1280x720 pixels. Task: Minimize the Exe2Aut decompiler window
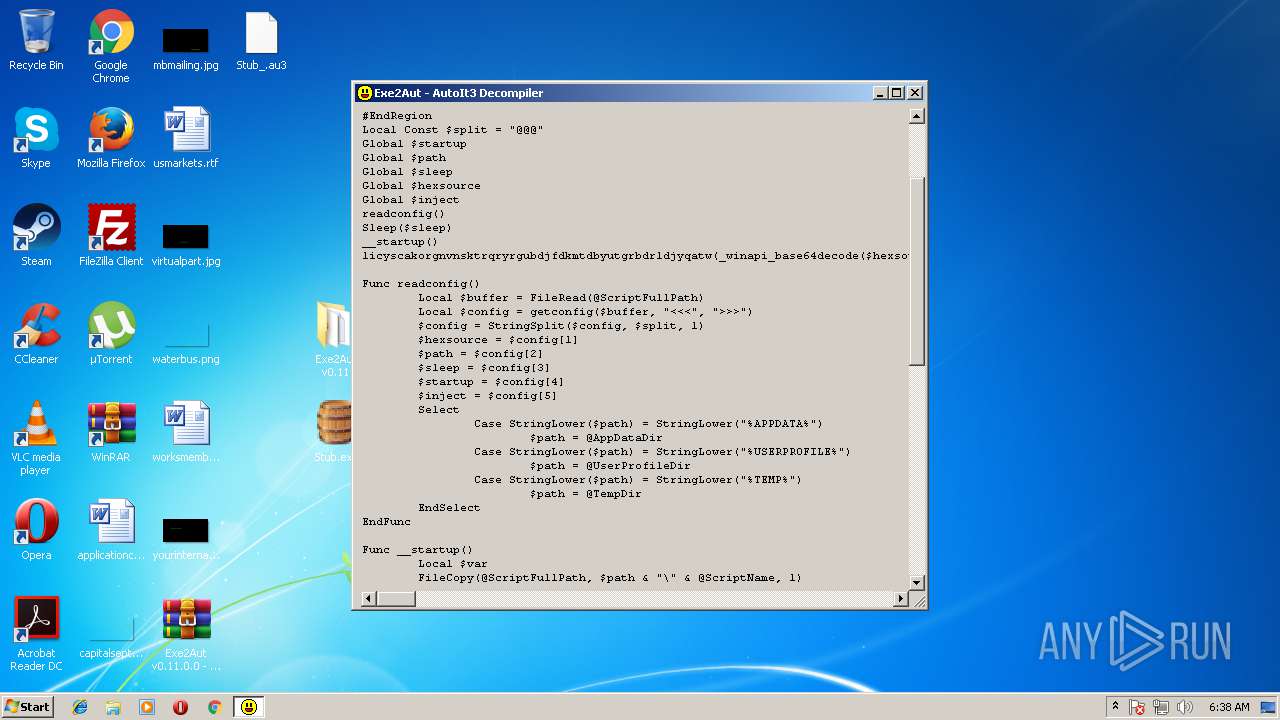click(880, 93)
